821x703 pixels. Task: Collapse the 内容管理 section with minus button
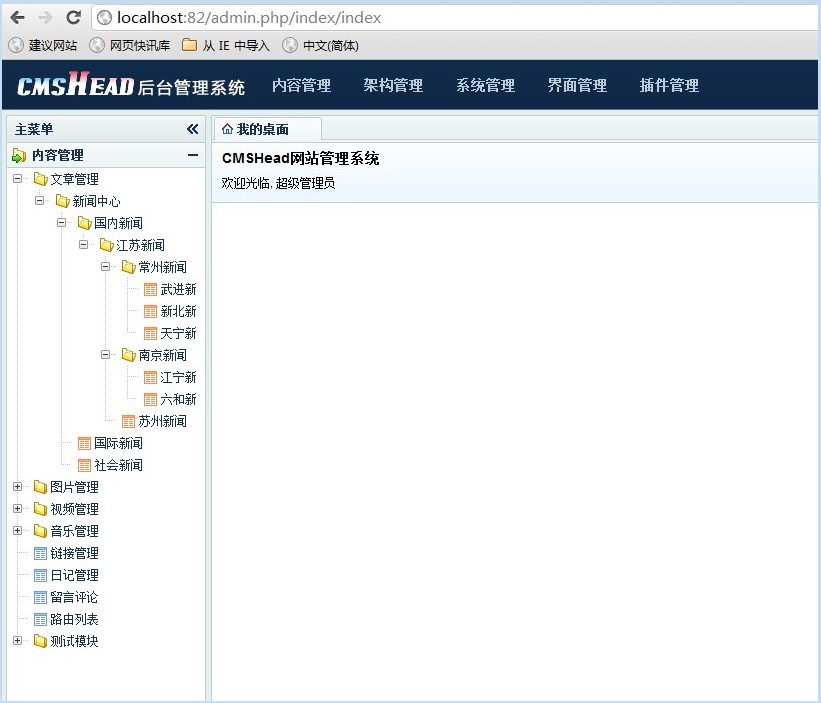point(192,155)
